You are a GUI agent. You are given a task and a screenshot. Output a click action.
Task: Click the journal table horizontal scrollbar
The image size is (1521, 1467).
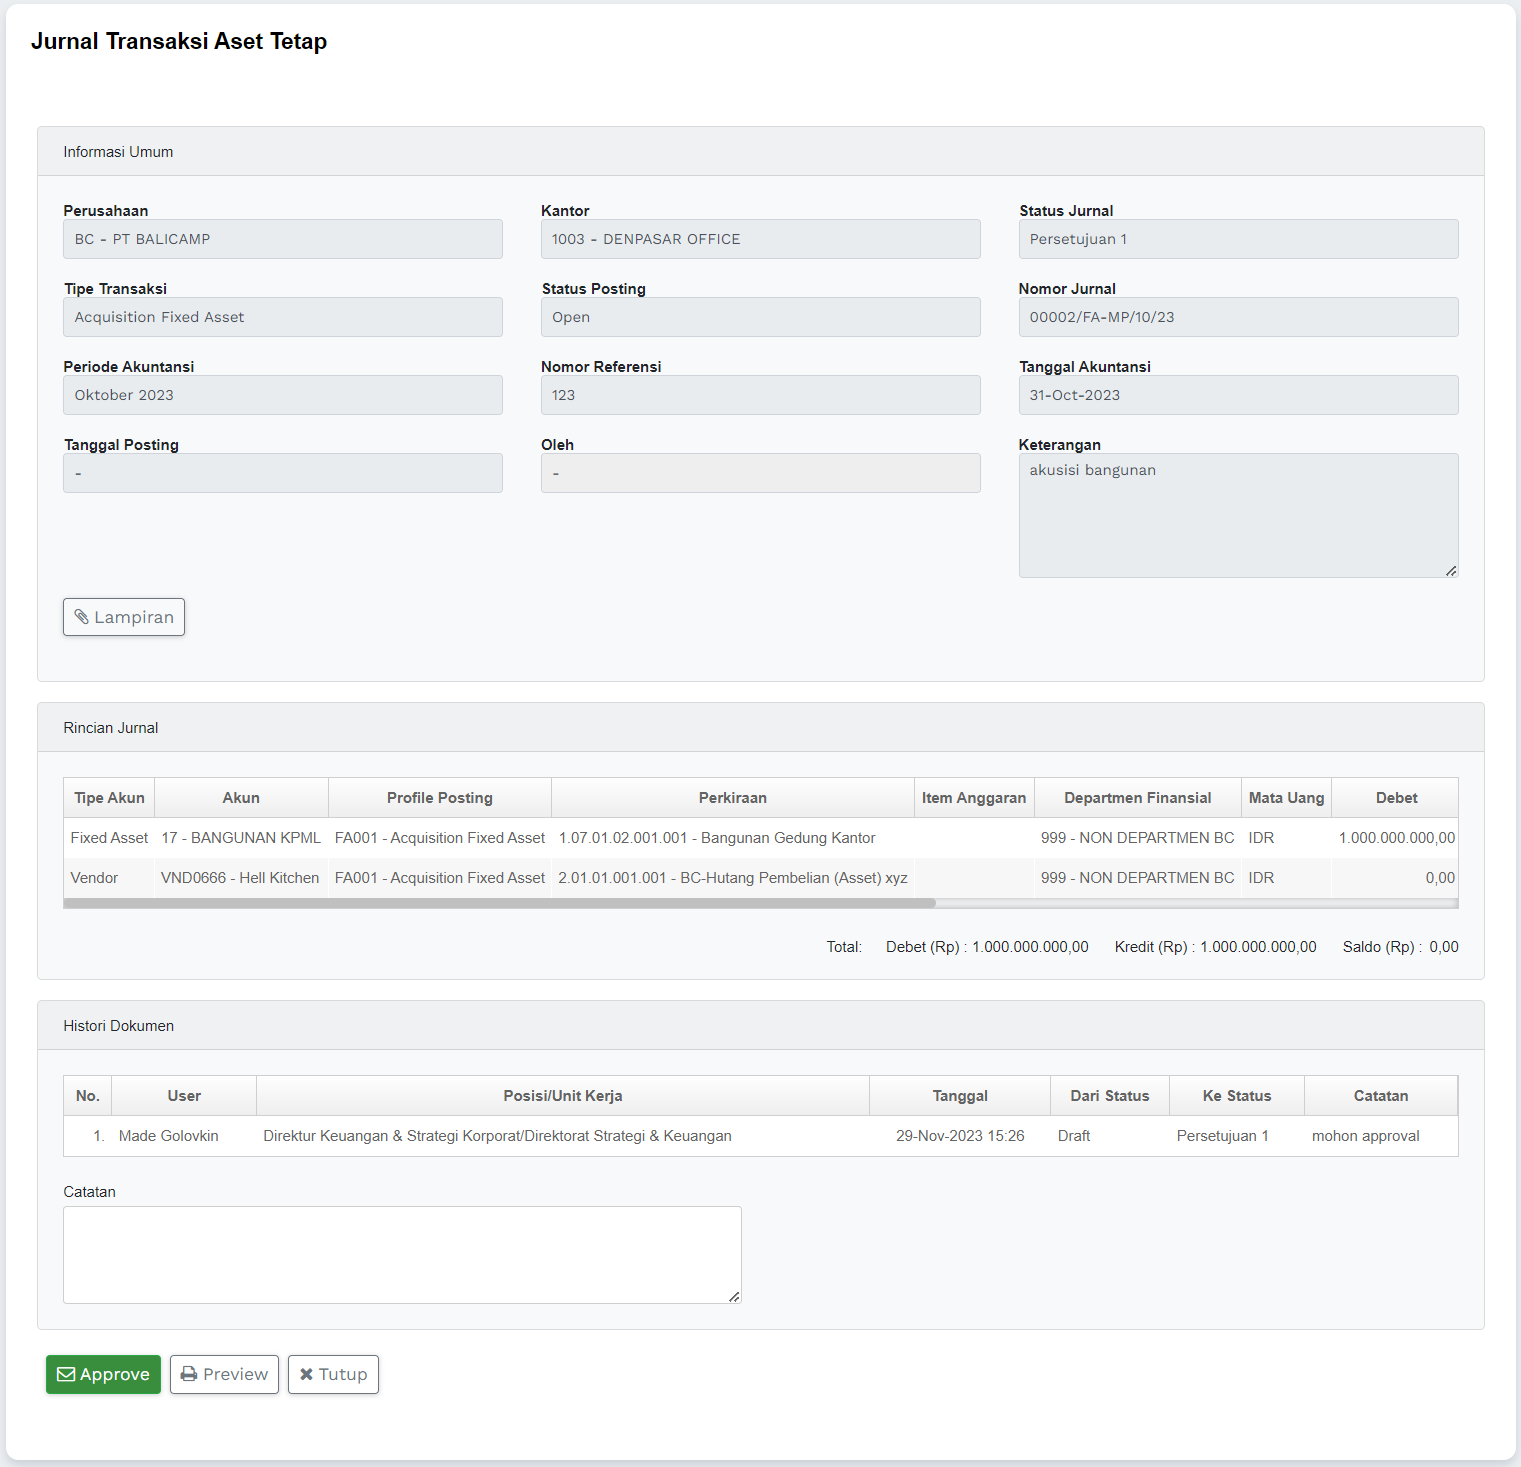(x=500, y=903)
